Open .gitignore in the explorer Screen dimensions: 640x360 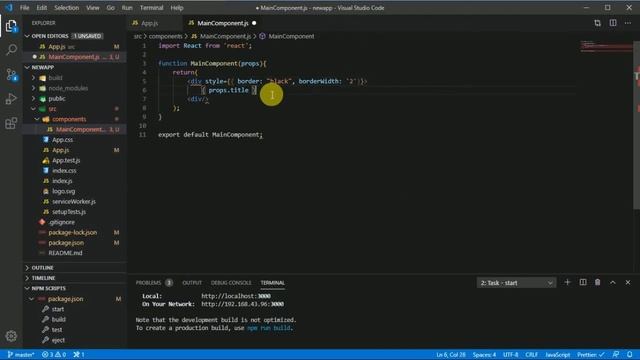(x=62, y=222)
